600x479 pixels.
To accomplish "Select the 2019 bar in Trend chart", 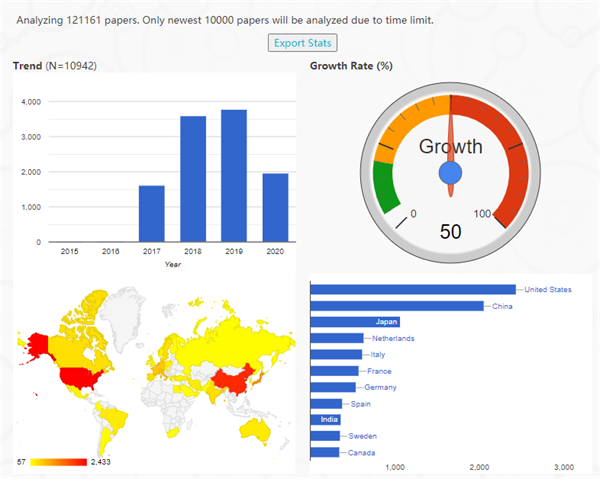I will [234, 176].
